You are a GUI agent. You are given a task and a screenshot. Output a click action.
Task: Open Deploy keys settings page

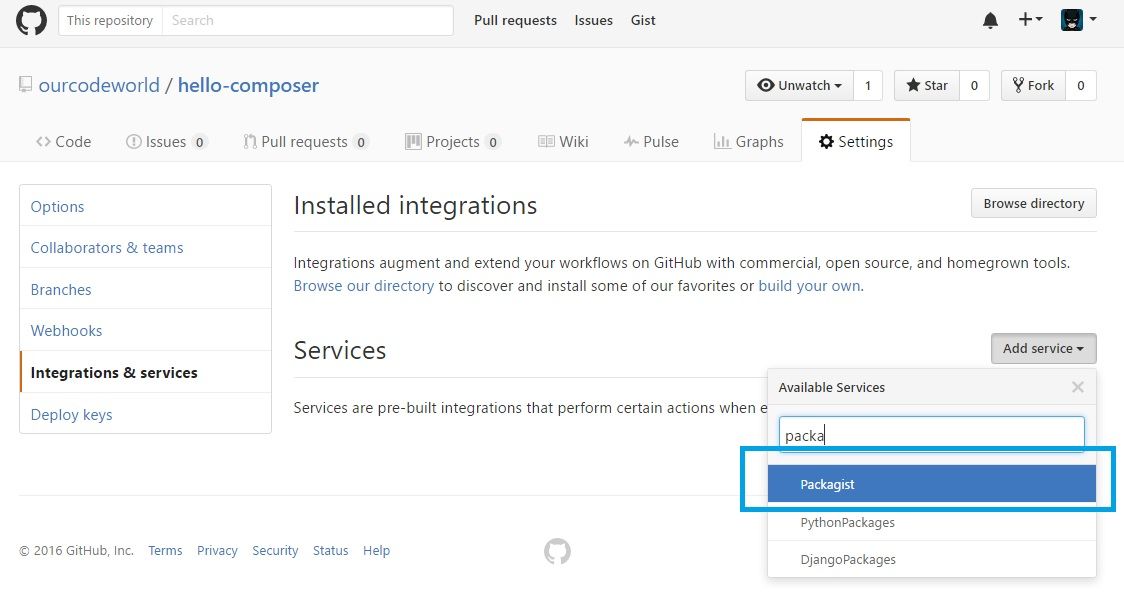tap(71, 415)
